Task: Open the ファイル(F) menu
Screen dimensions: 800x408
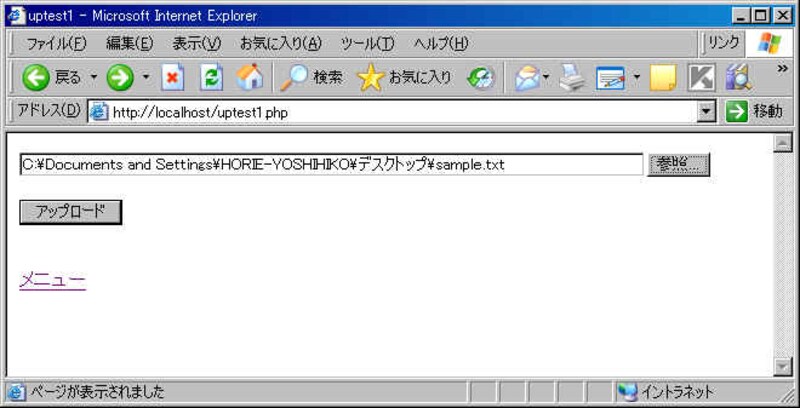Action: click(x=57, y=44)
